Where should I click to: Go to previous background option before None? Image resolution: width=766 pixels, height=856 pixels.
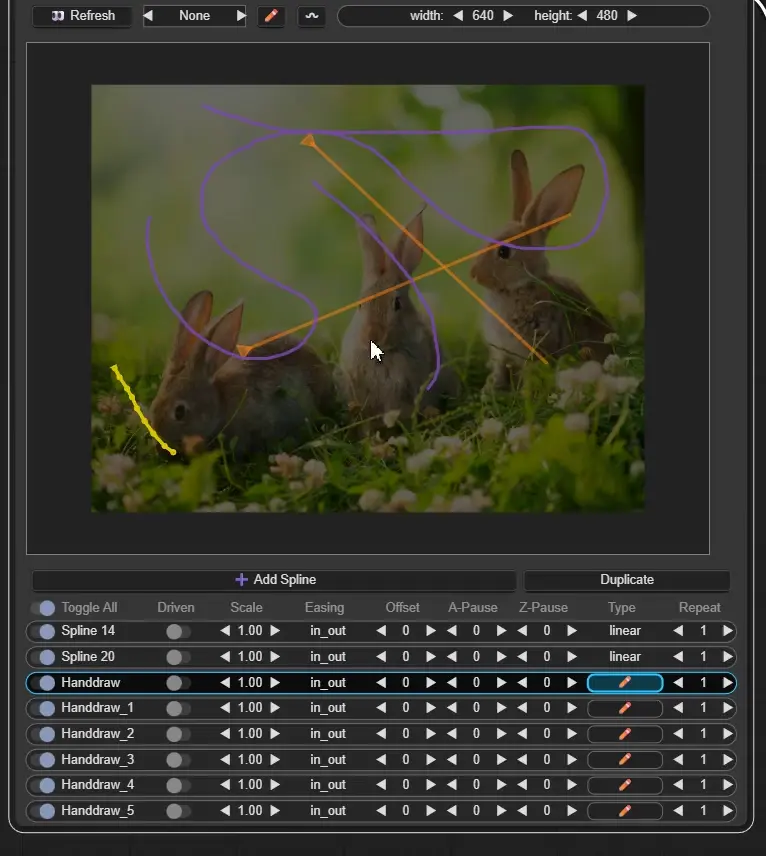point(148,16)
